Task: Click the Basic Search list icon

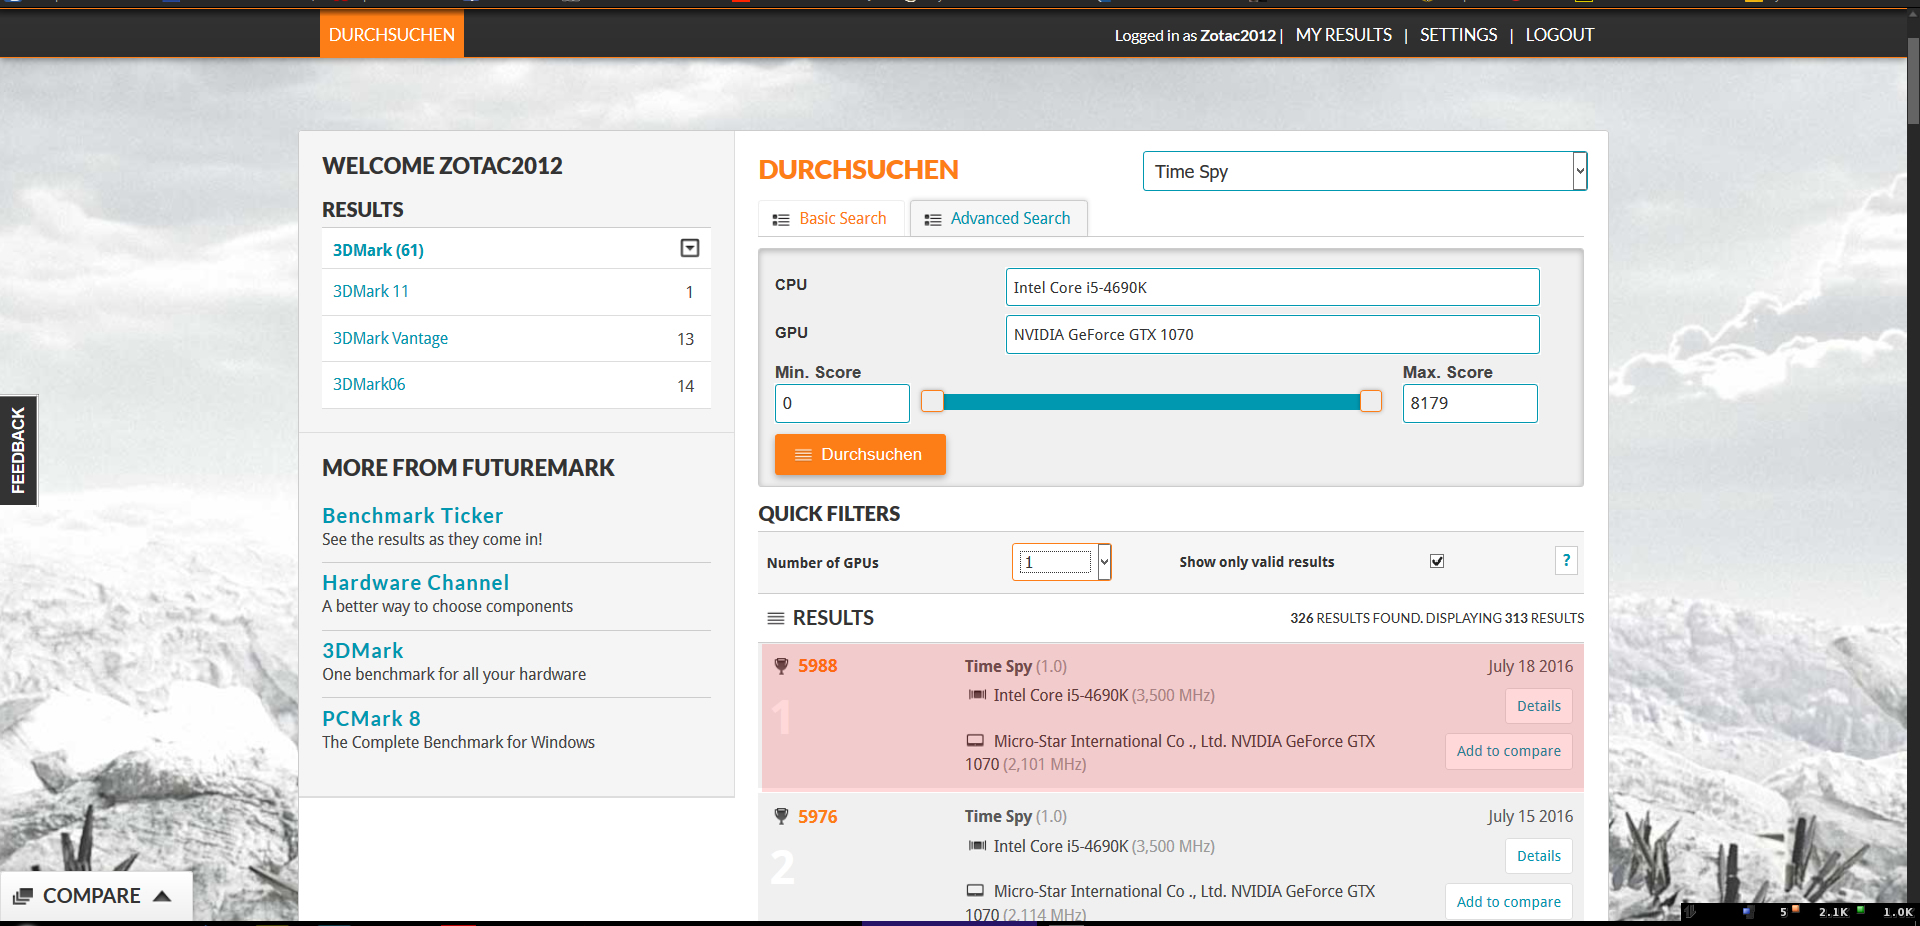Action: [781, 219]
